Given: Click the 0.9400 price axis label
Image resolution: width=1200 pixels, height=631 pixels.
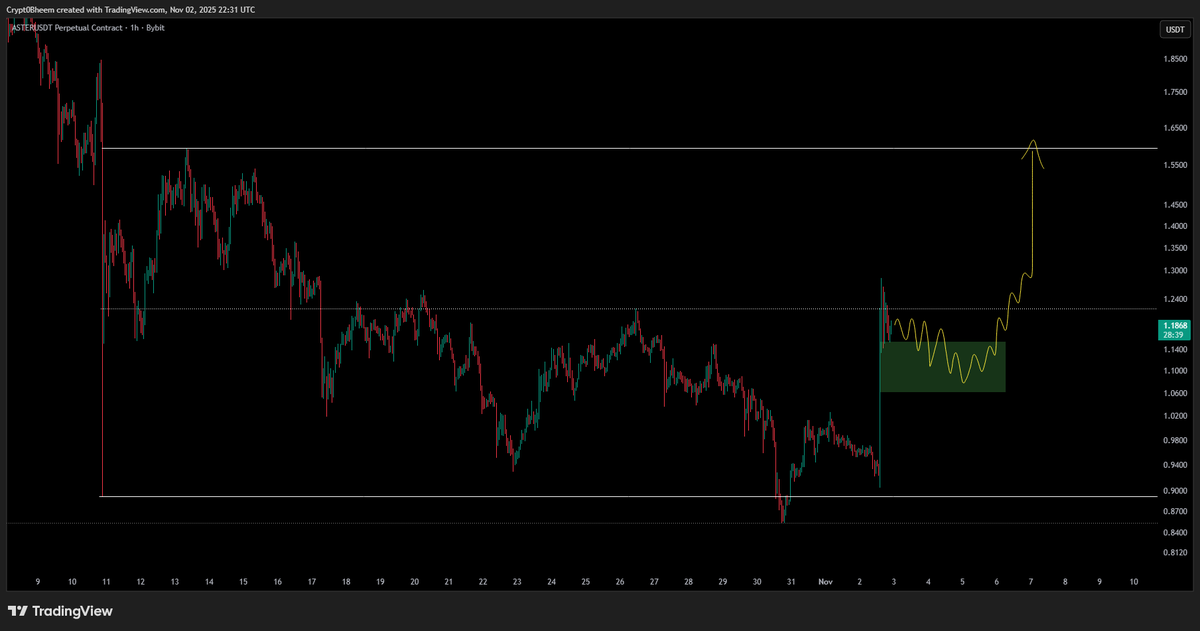Looking at the screenshot, I should (1175, 465).
